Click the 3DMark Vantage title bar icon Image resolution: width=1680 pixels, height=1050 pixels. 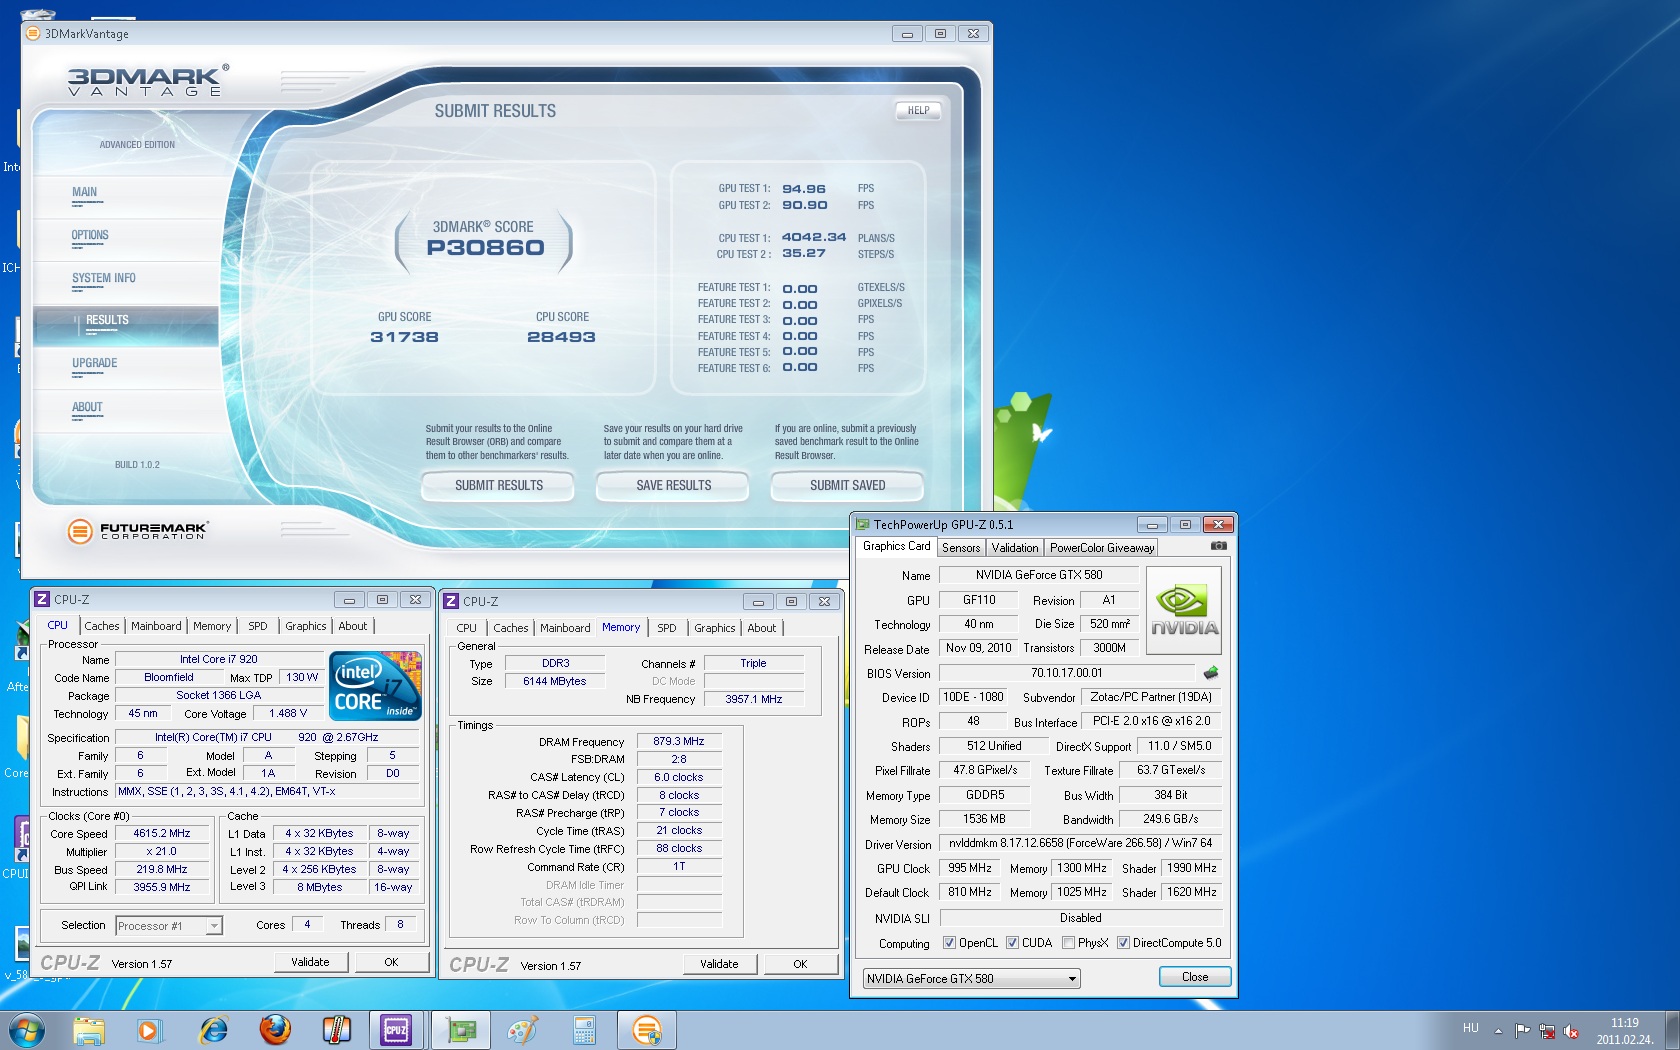click(x=32, y=33)
